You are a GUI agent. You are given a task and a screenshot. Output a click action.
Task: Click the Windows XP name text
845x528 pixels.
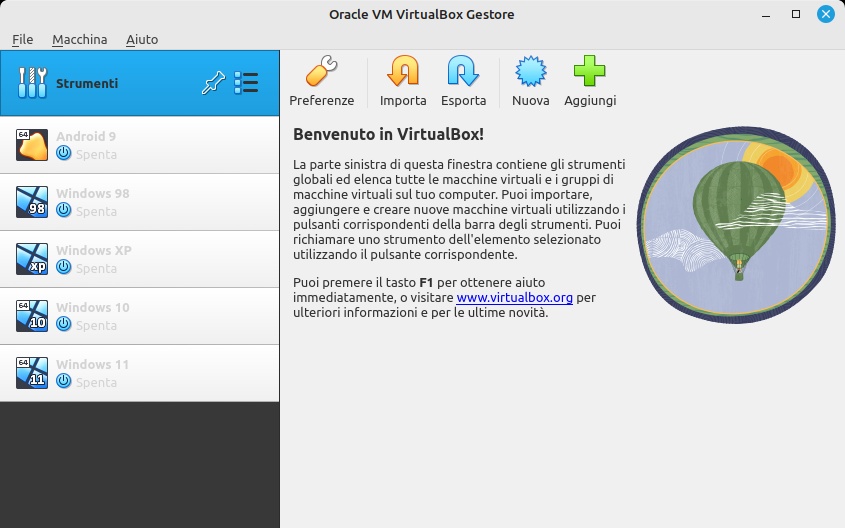click(94, 251)
